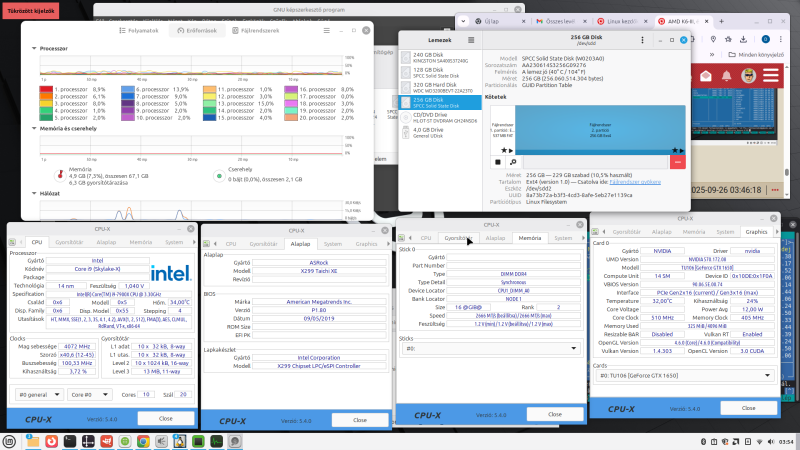Click Close in the Alaplap CPU-X window
The height and width of the screenshot is (450, 800).
[360, 420]
